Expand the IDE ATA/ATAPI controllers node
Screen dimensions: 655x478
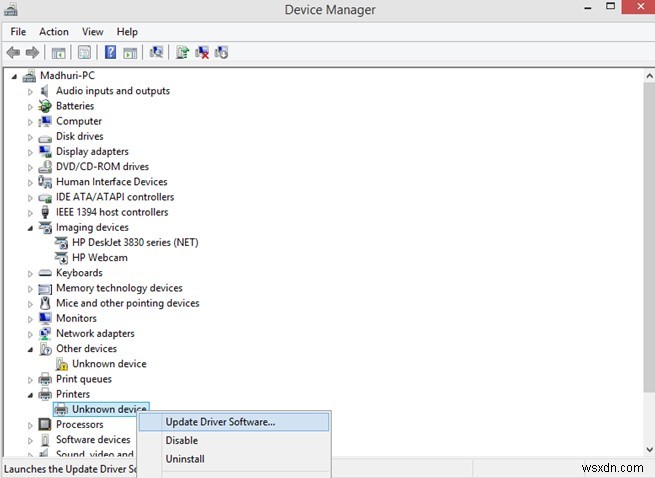pos(30,198)
